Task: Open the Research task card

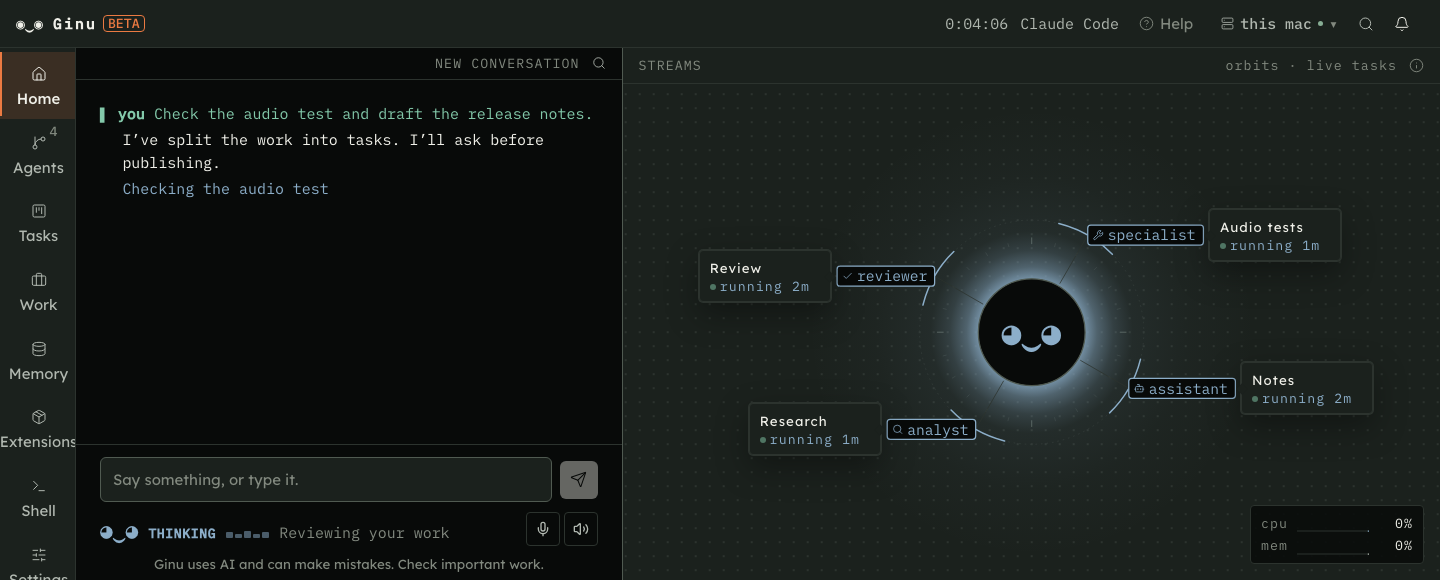Action: 815,429
